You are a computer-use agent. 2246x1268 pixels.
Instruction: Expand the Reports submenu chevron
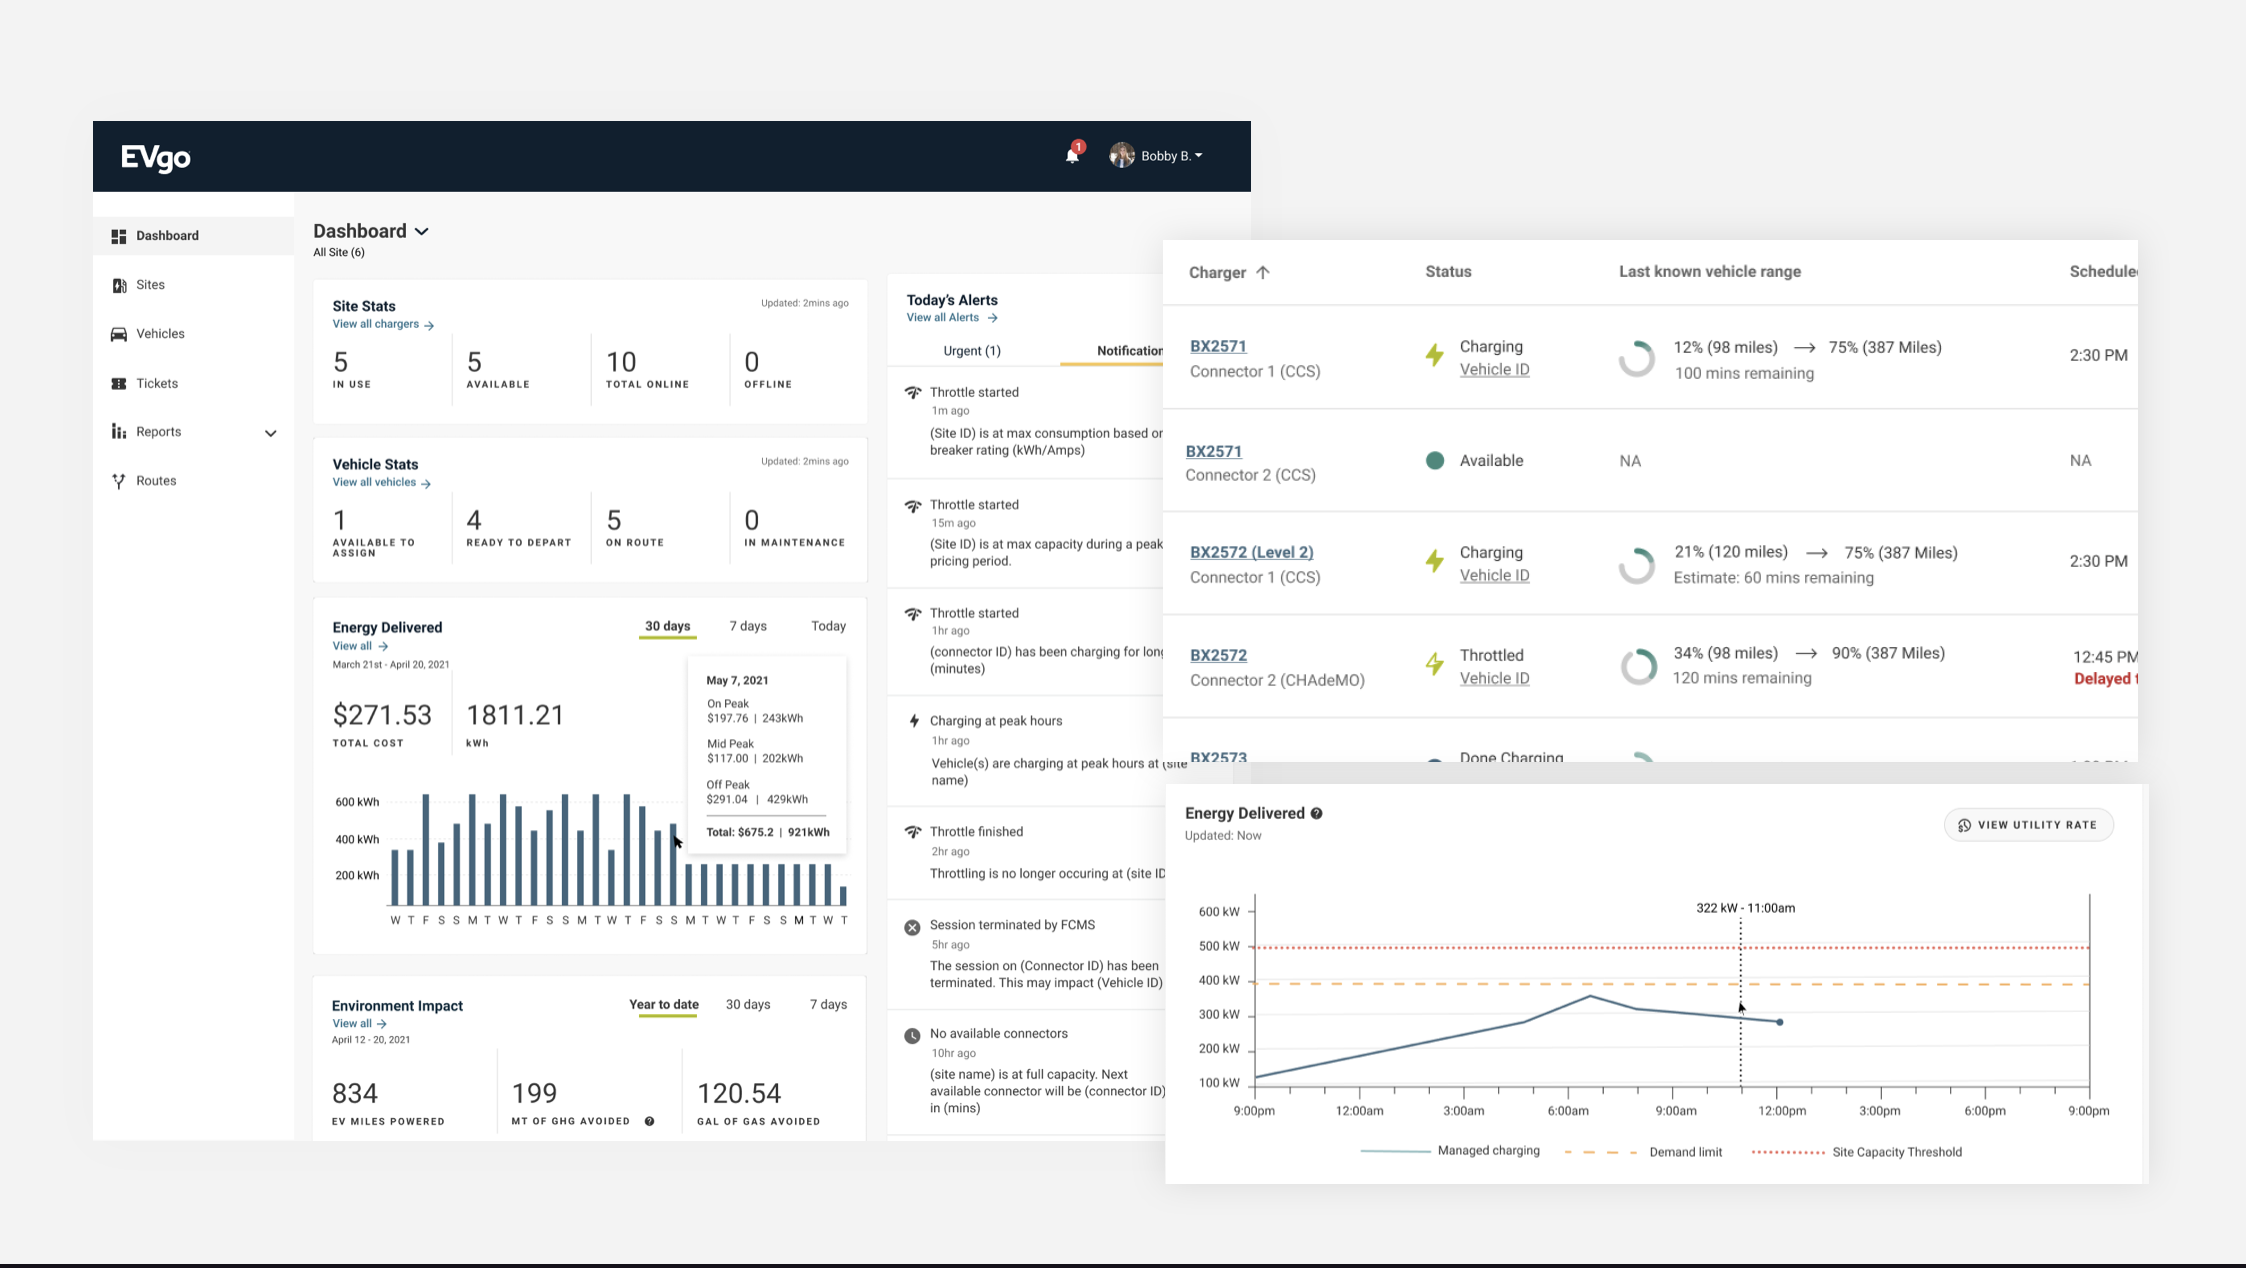270,433
